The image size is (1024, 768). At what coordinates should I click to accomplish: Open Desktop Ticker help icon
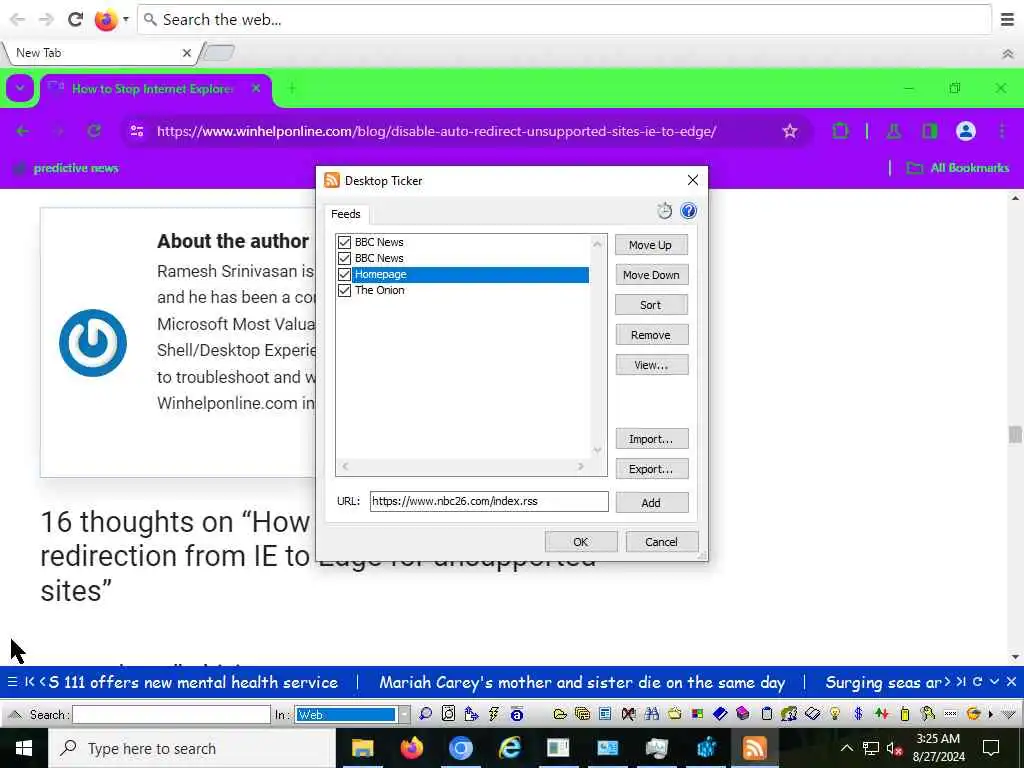click(x=688, y=211)
